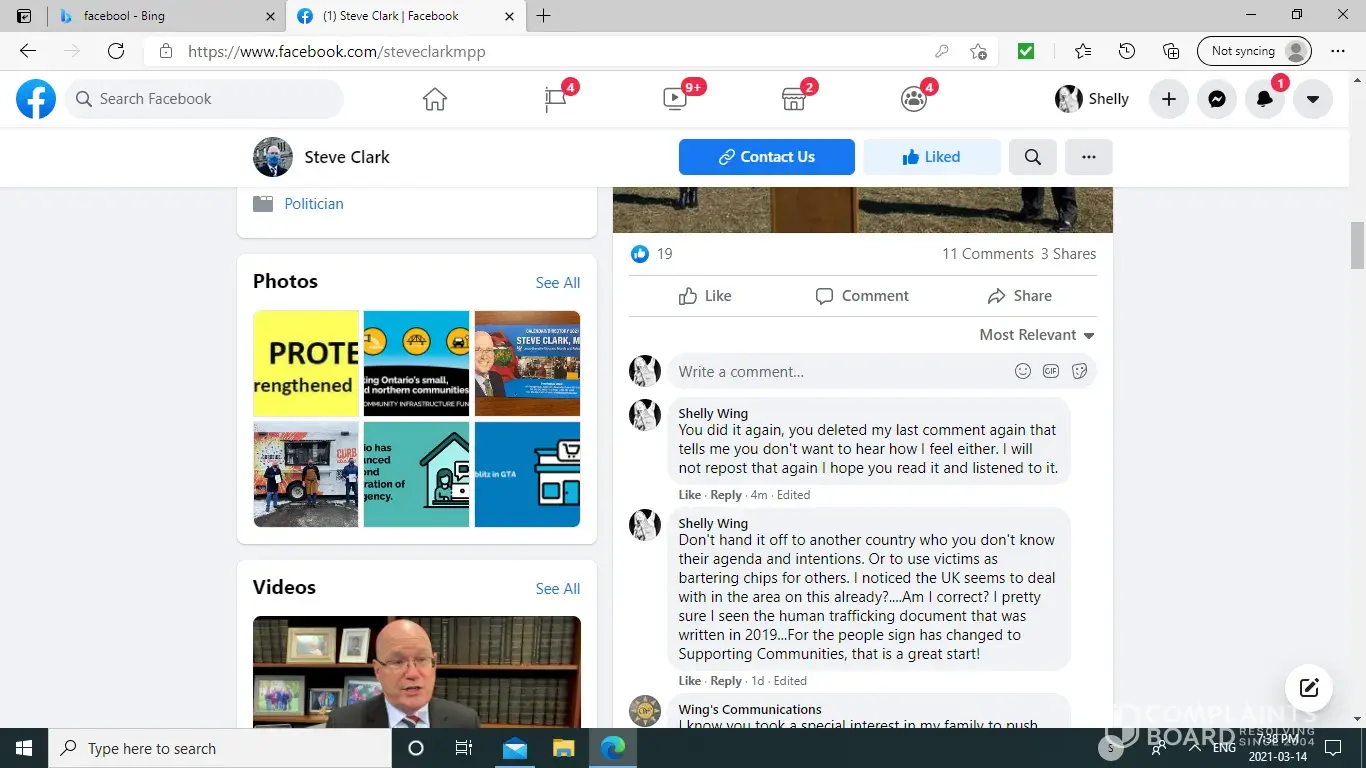Open Edge browsing history
Screen dimensions: 1366x768
point(1127,51)
